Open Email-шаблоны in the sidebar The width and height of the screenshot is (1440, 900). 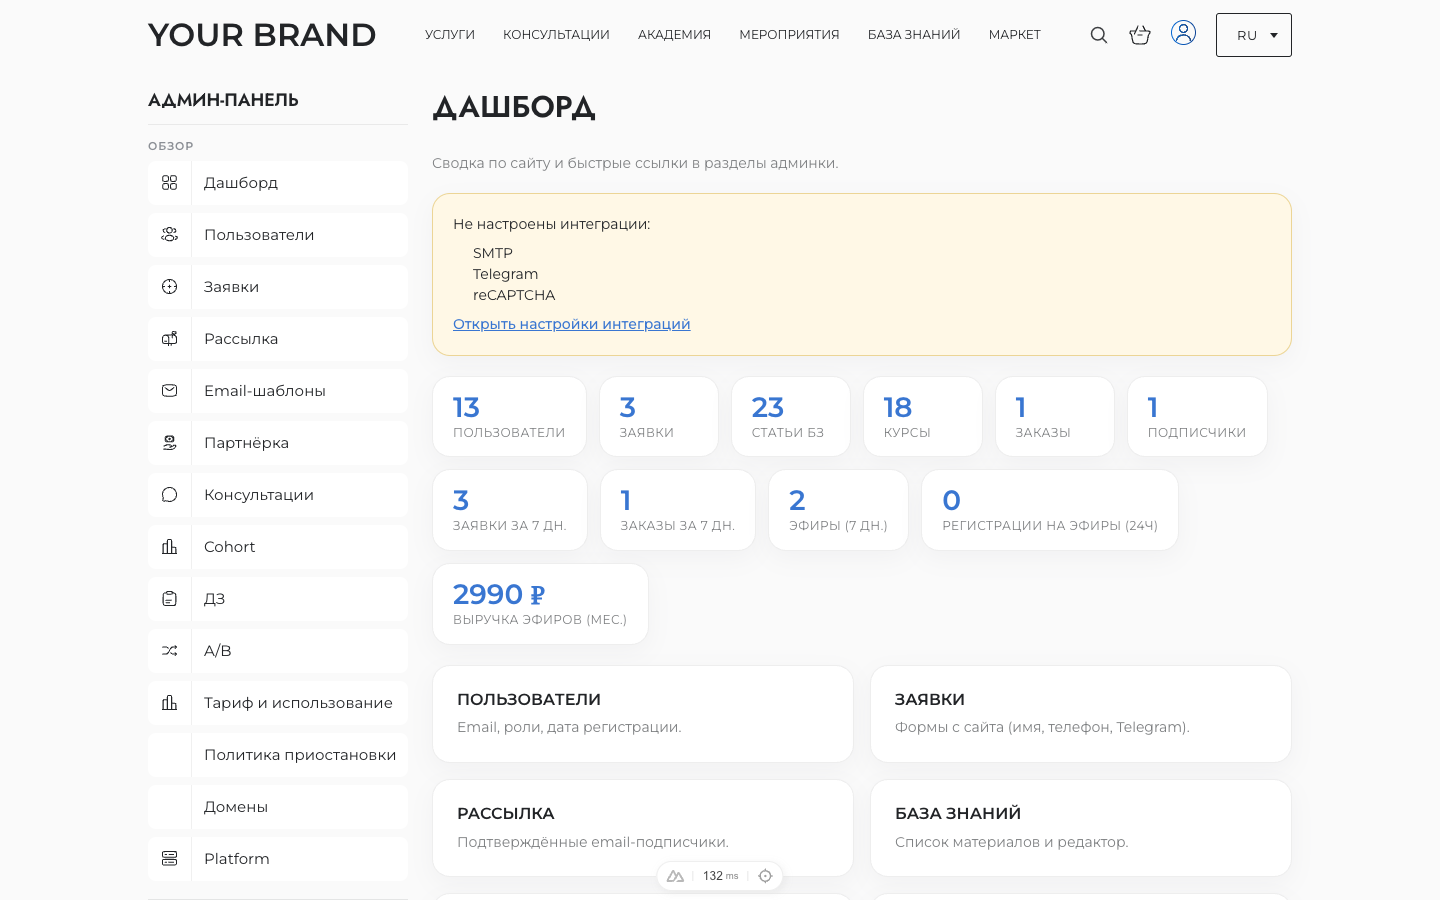[x=278, y=391]
